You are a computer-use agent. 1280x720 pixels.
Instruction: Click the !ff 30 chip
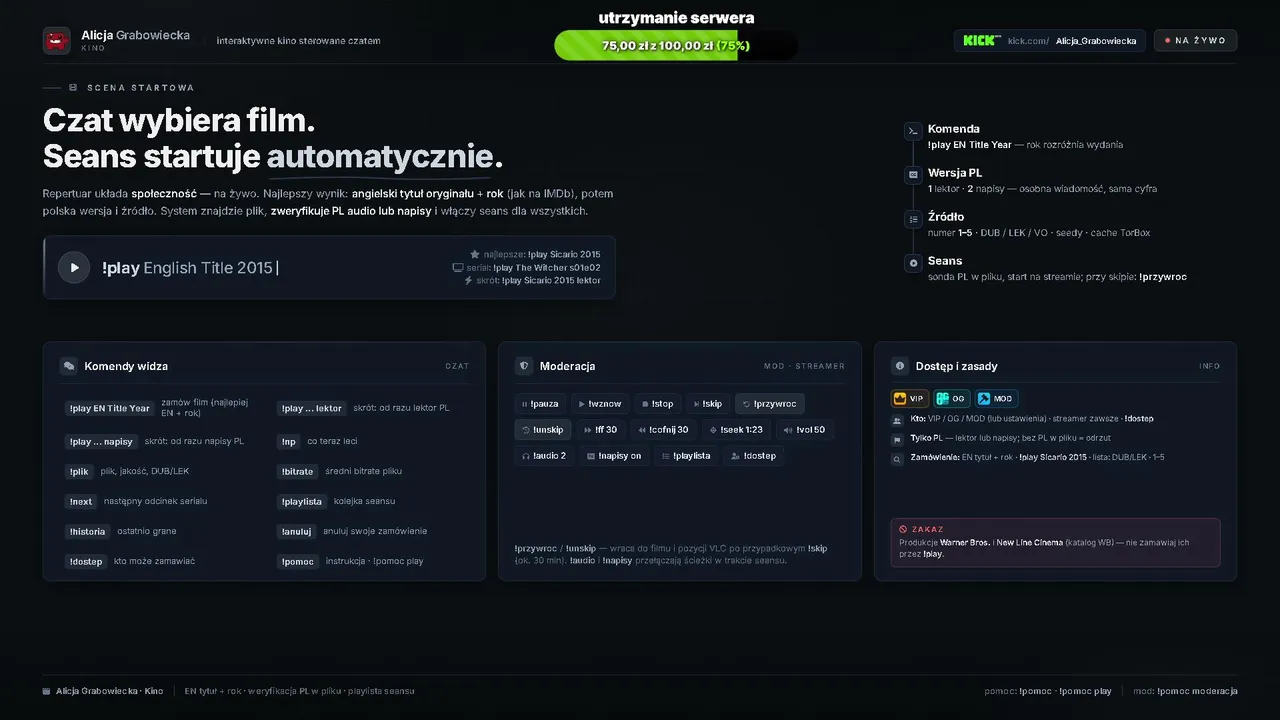pyautogui.click(x=600, y=429)
